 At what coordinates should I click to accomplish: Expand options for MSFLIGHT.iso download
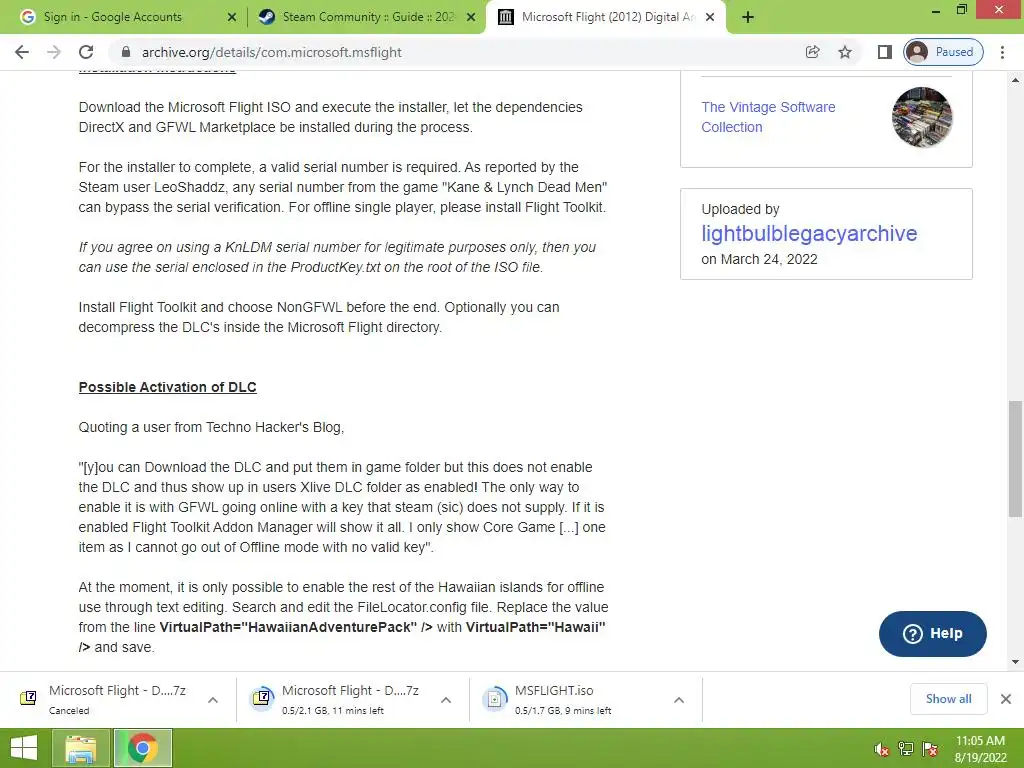679,700
